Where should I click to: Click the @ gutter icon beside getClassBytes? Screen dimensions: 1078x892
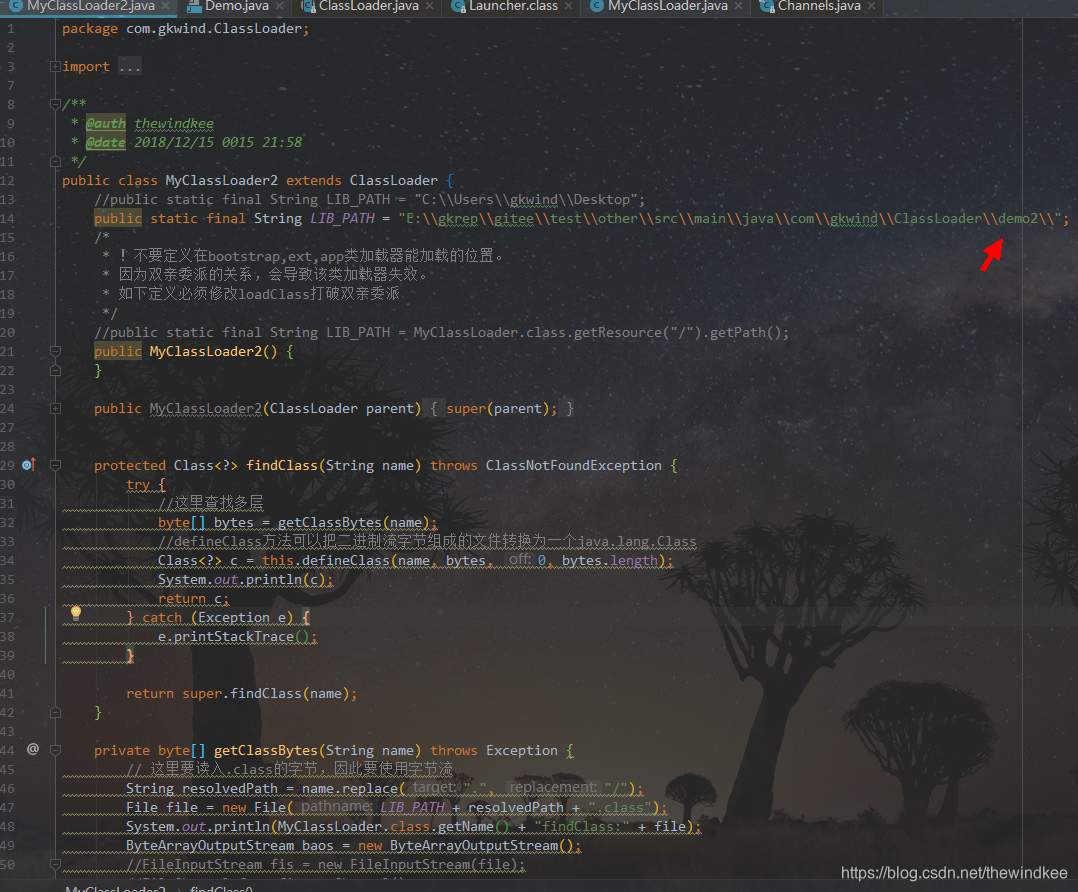tap(32, 749)
